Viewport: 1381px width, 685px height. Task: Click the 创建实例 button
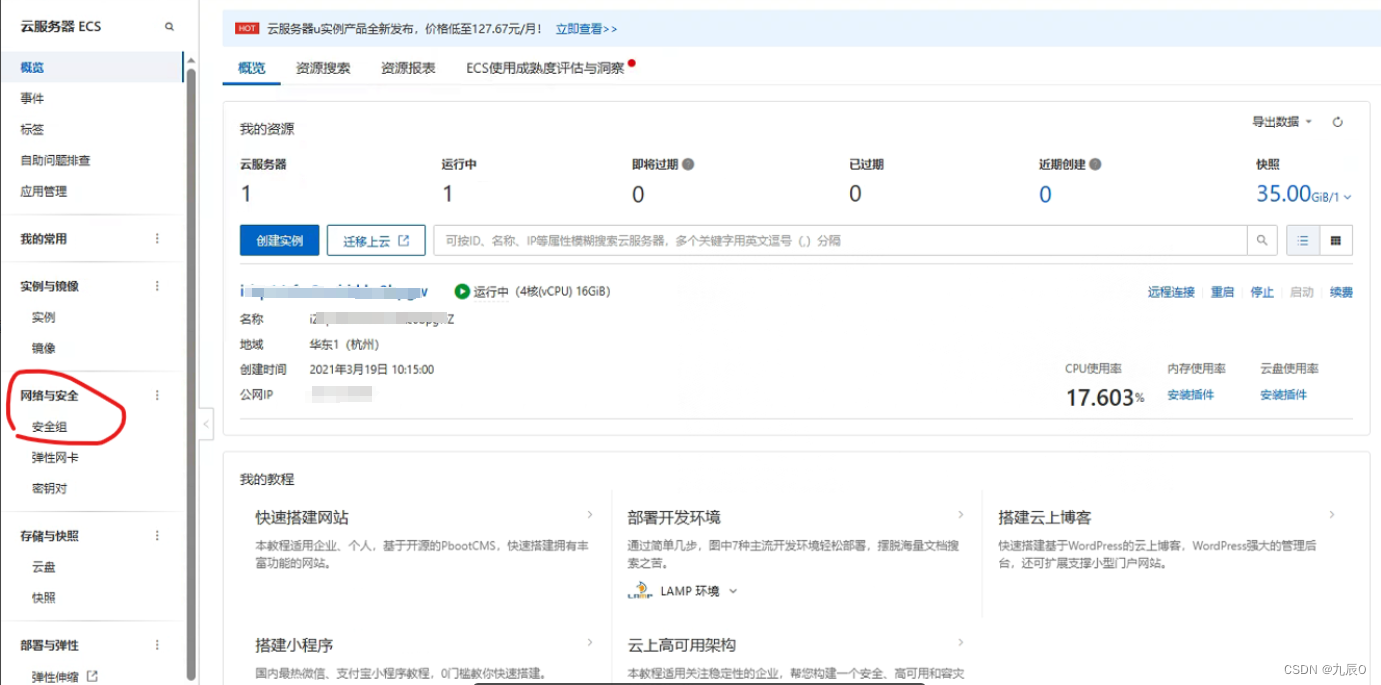[279, 240]
